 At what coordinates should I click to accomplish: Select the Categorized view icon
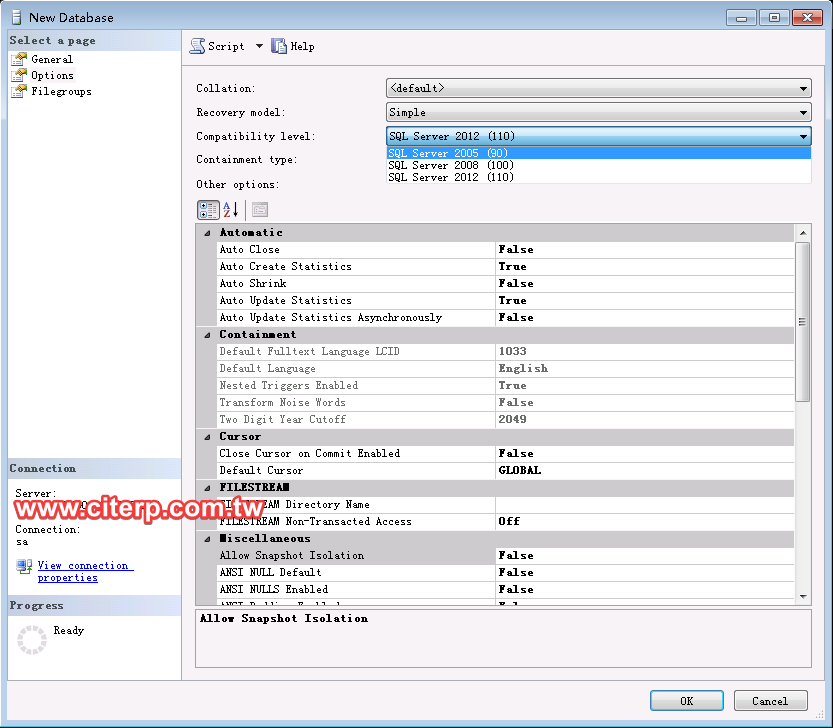(208, 210)
